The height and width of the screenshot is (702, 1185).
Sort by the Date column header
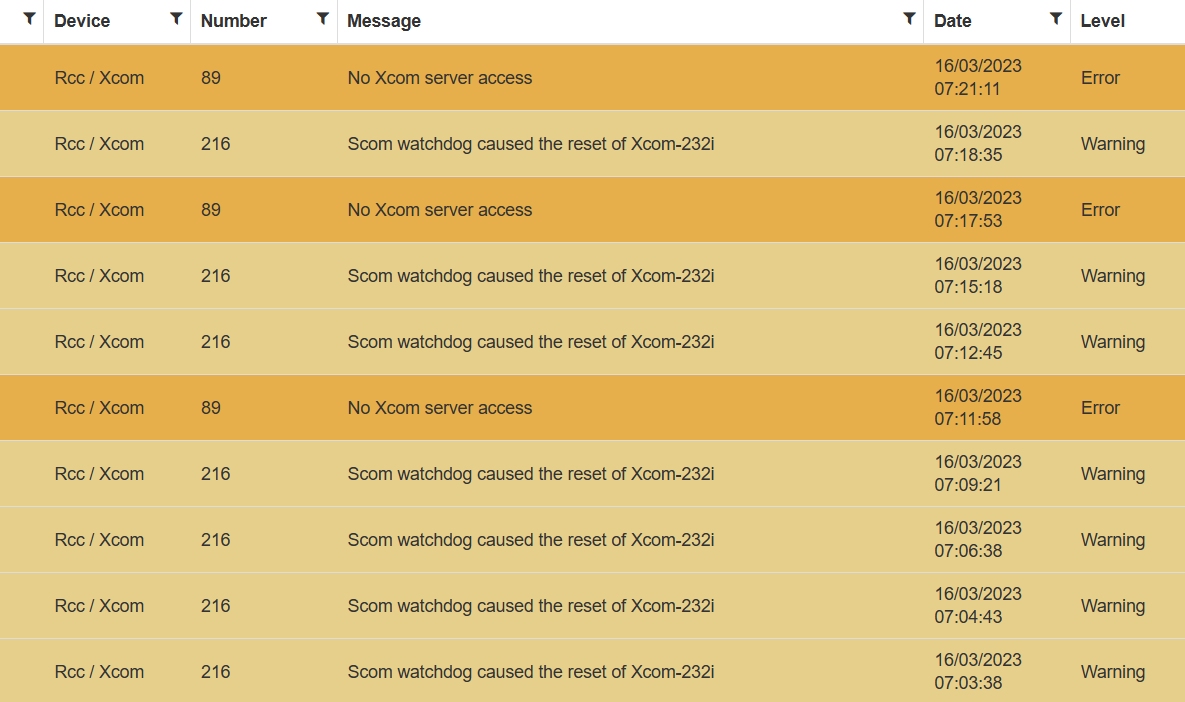pyautogui.click(x=953, y=21)
